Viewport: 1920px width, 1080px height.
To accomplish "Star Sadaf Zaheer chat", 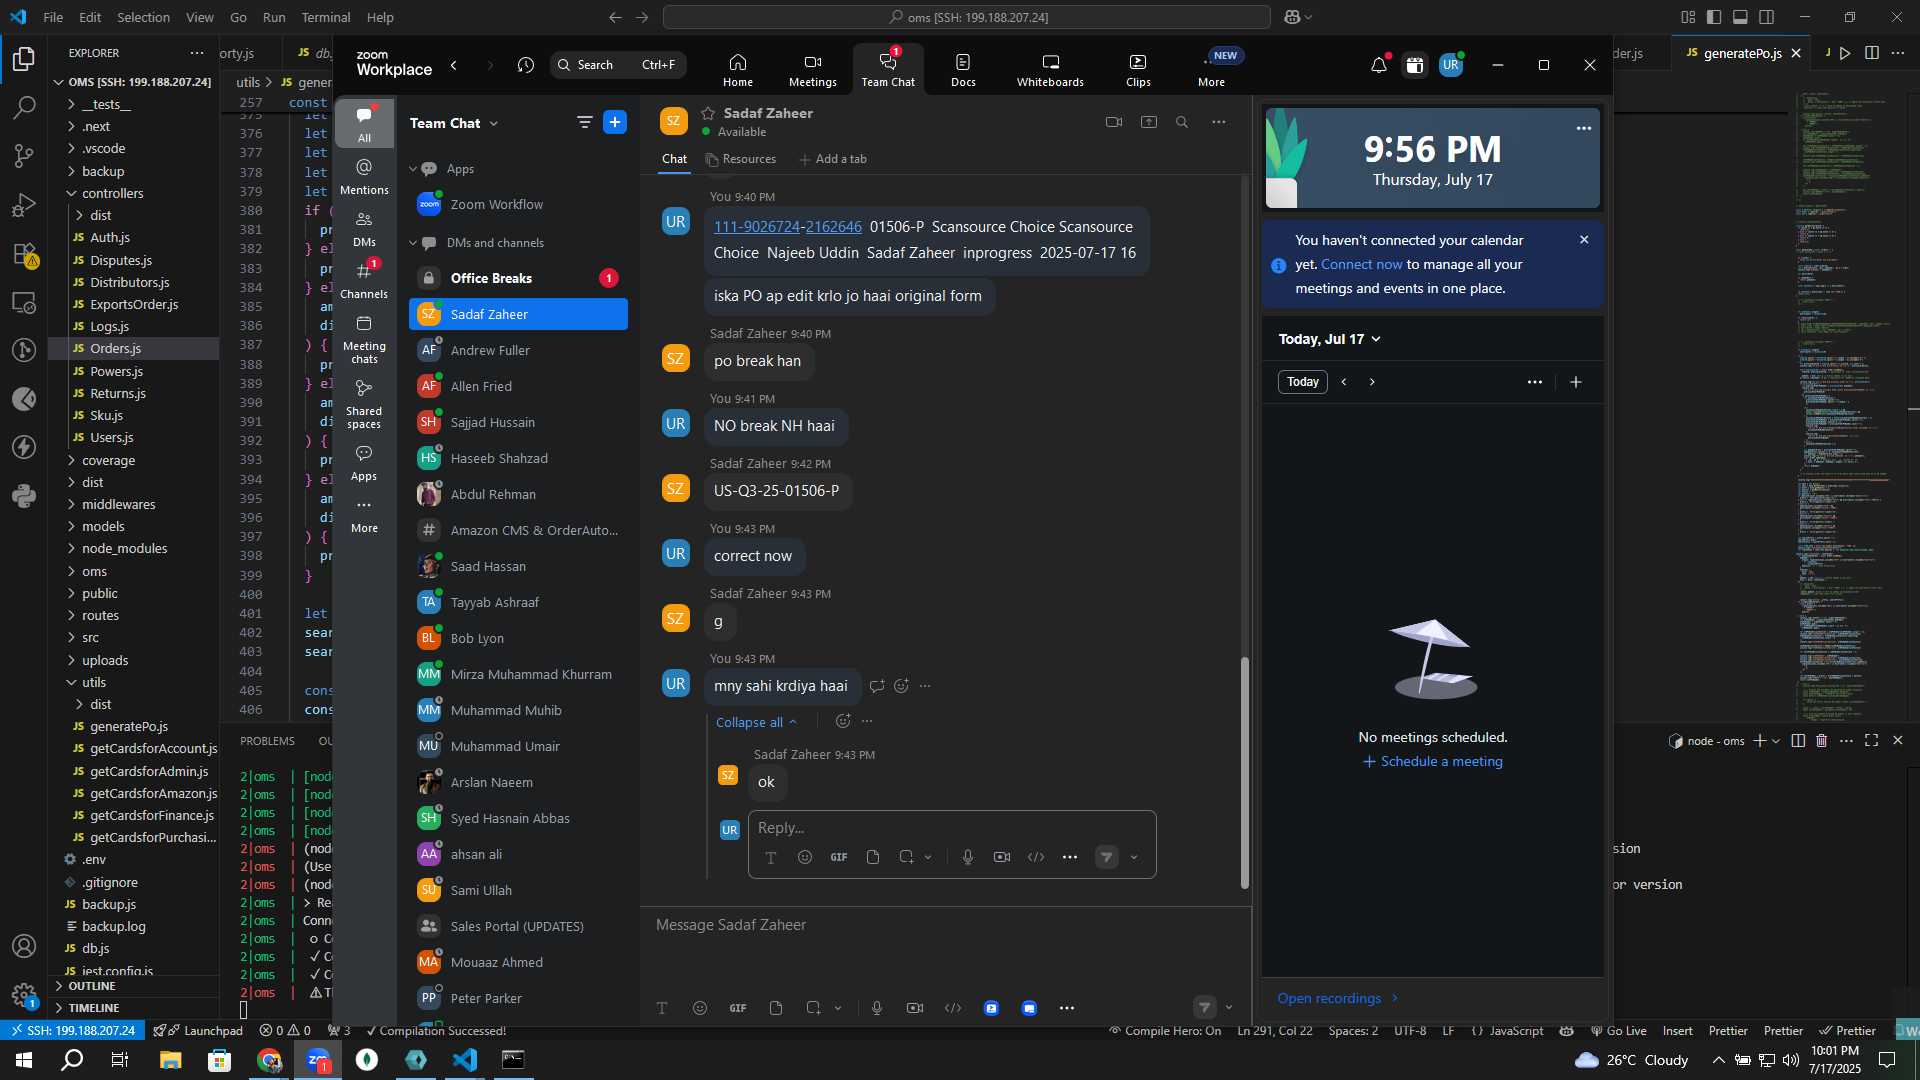I will [x=708, y=113].
